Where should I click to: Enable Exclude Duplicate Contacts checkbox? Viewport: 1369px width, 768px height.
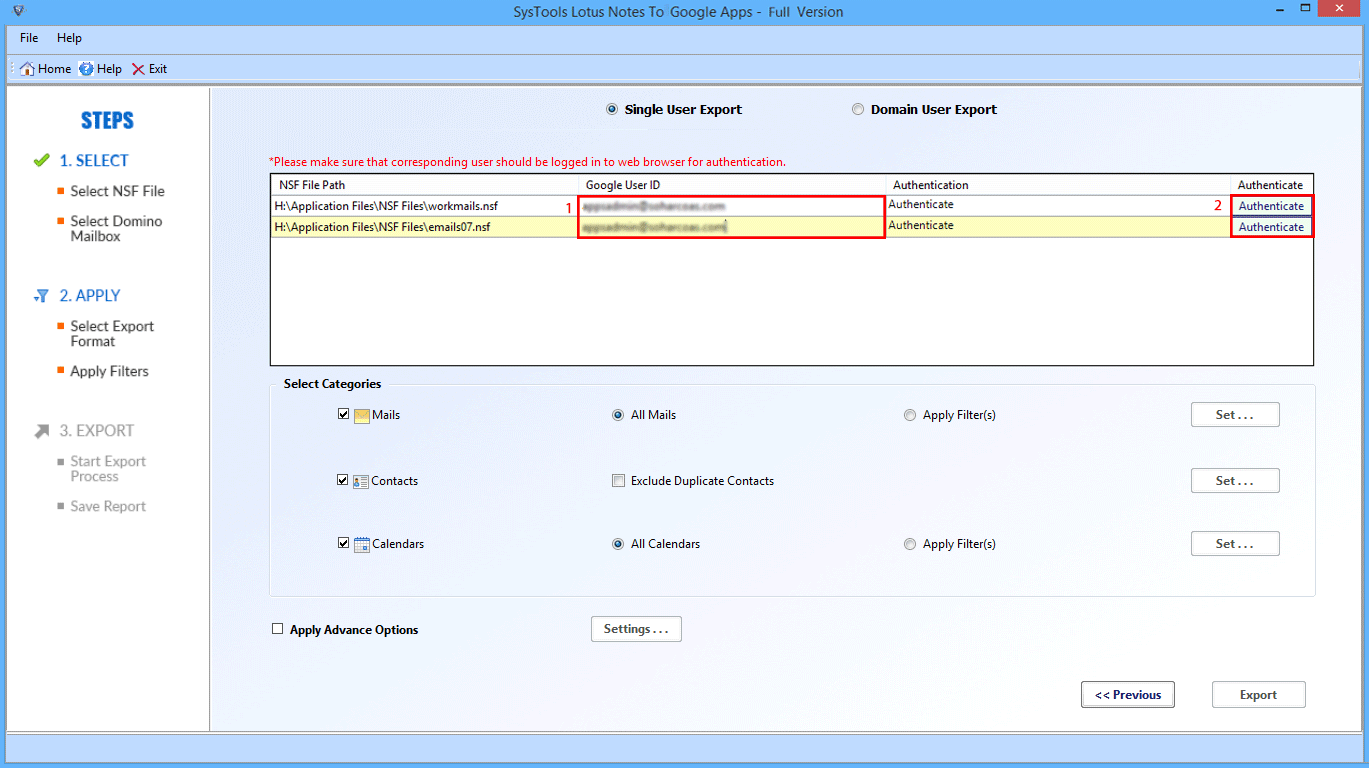point(618,481)
